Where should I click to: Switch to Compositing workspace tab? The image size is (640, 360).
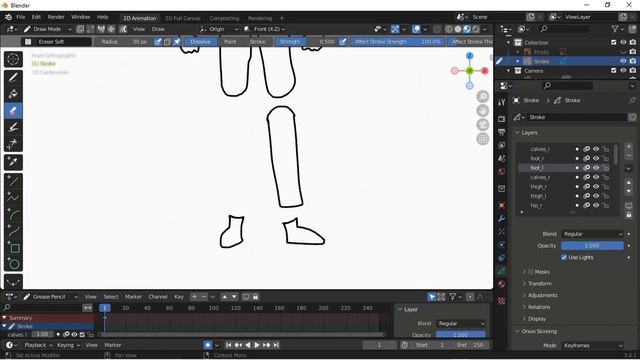224,18
